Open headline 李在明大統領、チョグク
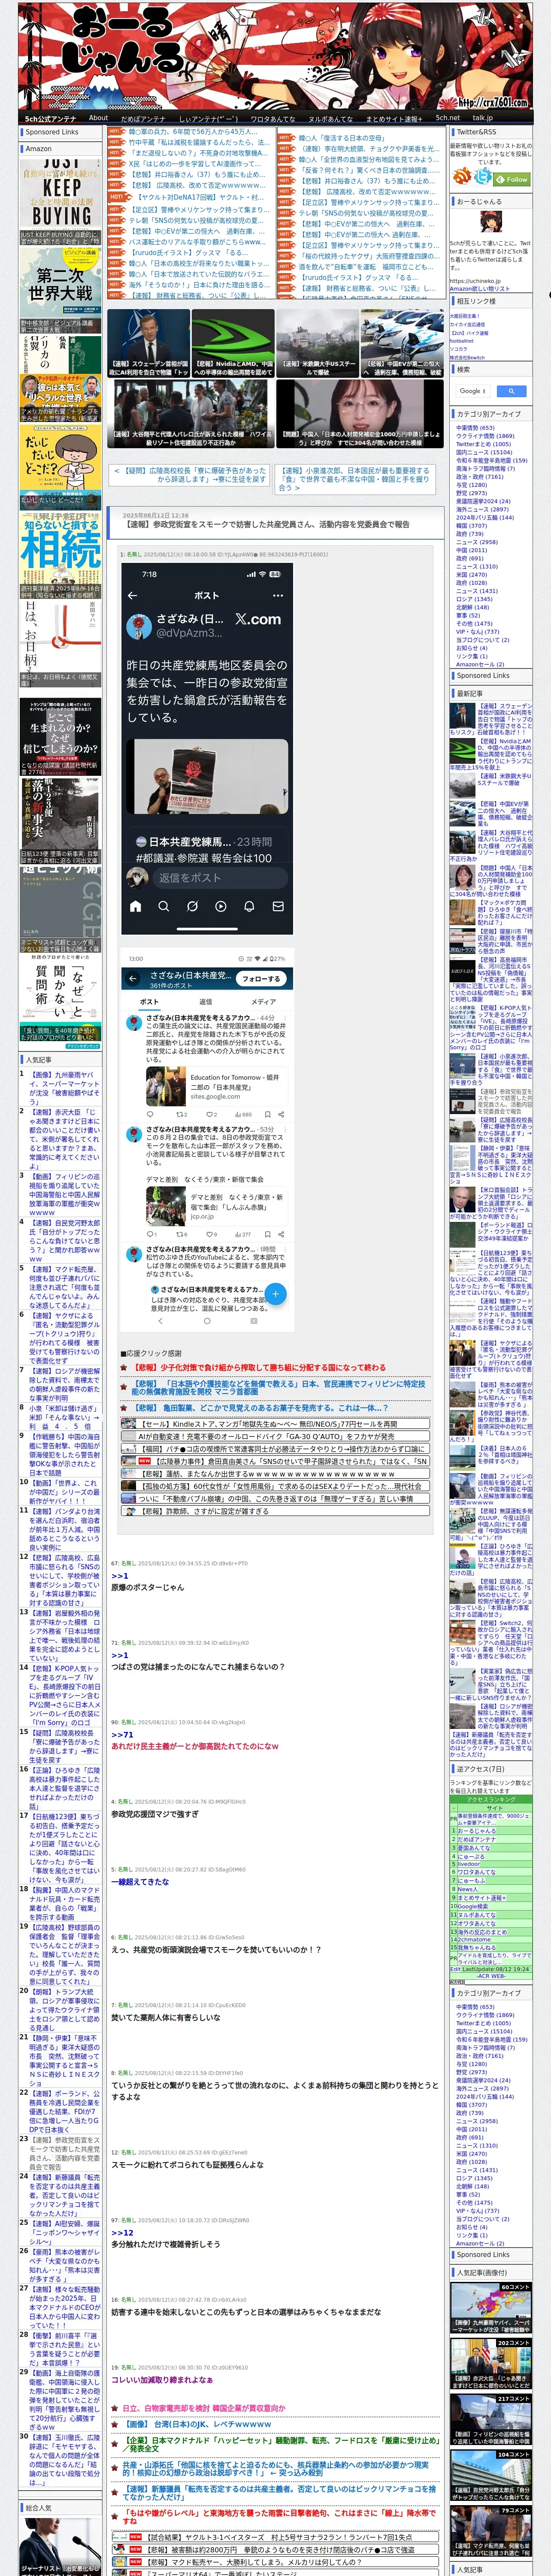 (369, 149)
